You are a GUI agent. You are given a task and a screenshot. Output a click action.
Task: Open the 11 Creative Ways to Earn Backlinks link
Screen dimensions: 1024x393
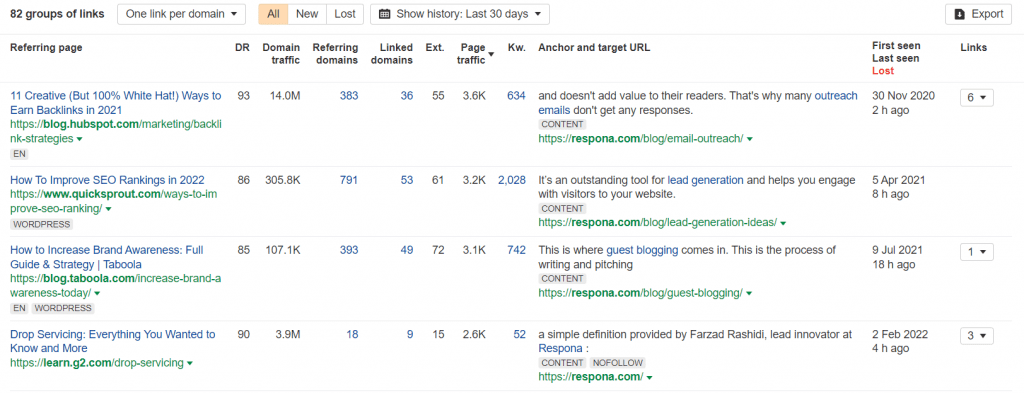coord(116,102)
